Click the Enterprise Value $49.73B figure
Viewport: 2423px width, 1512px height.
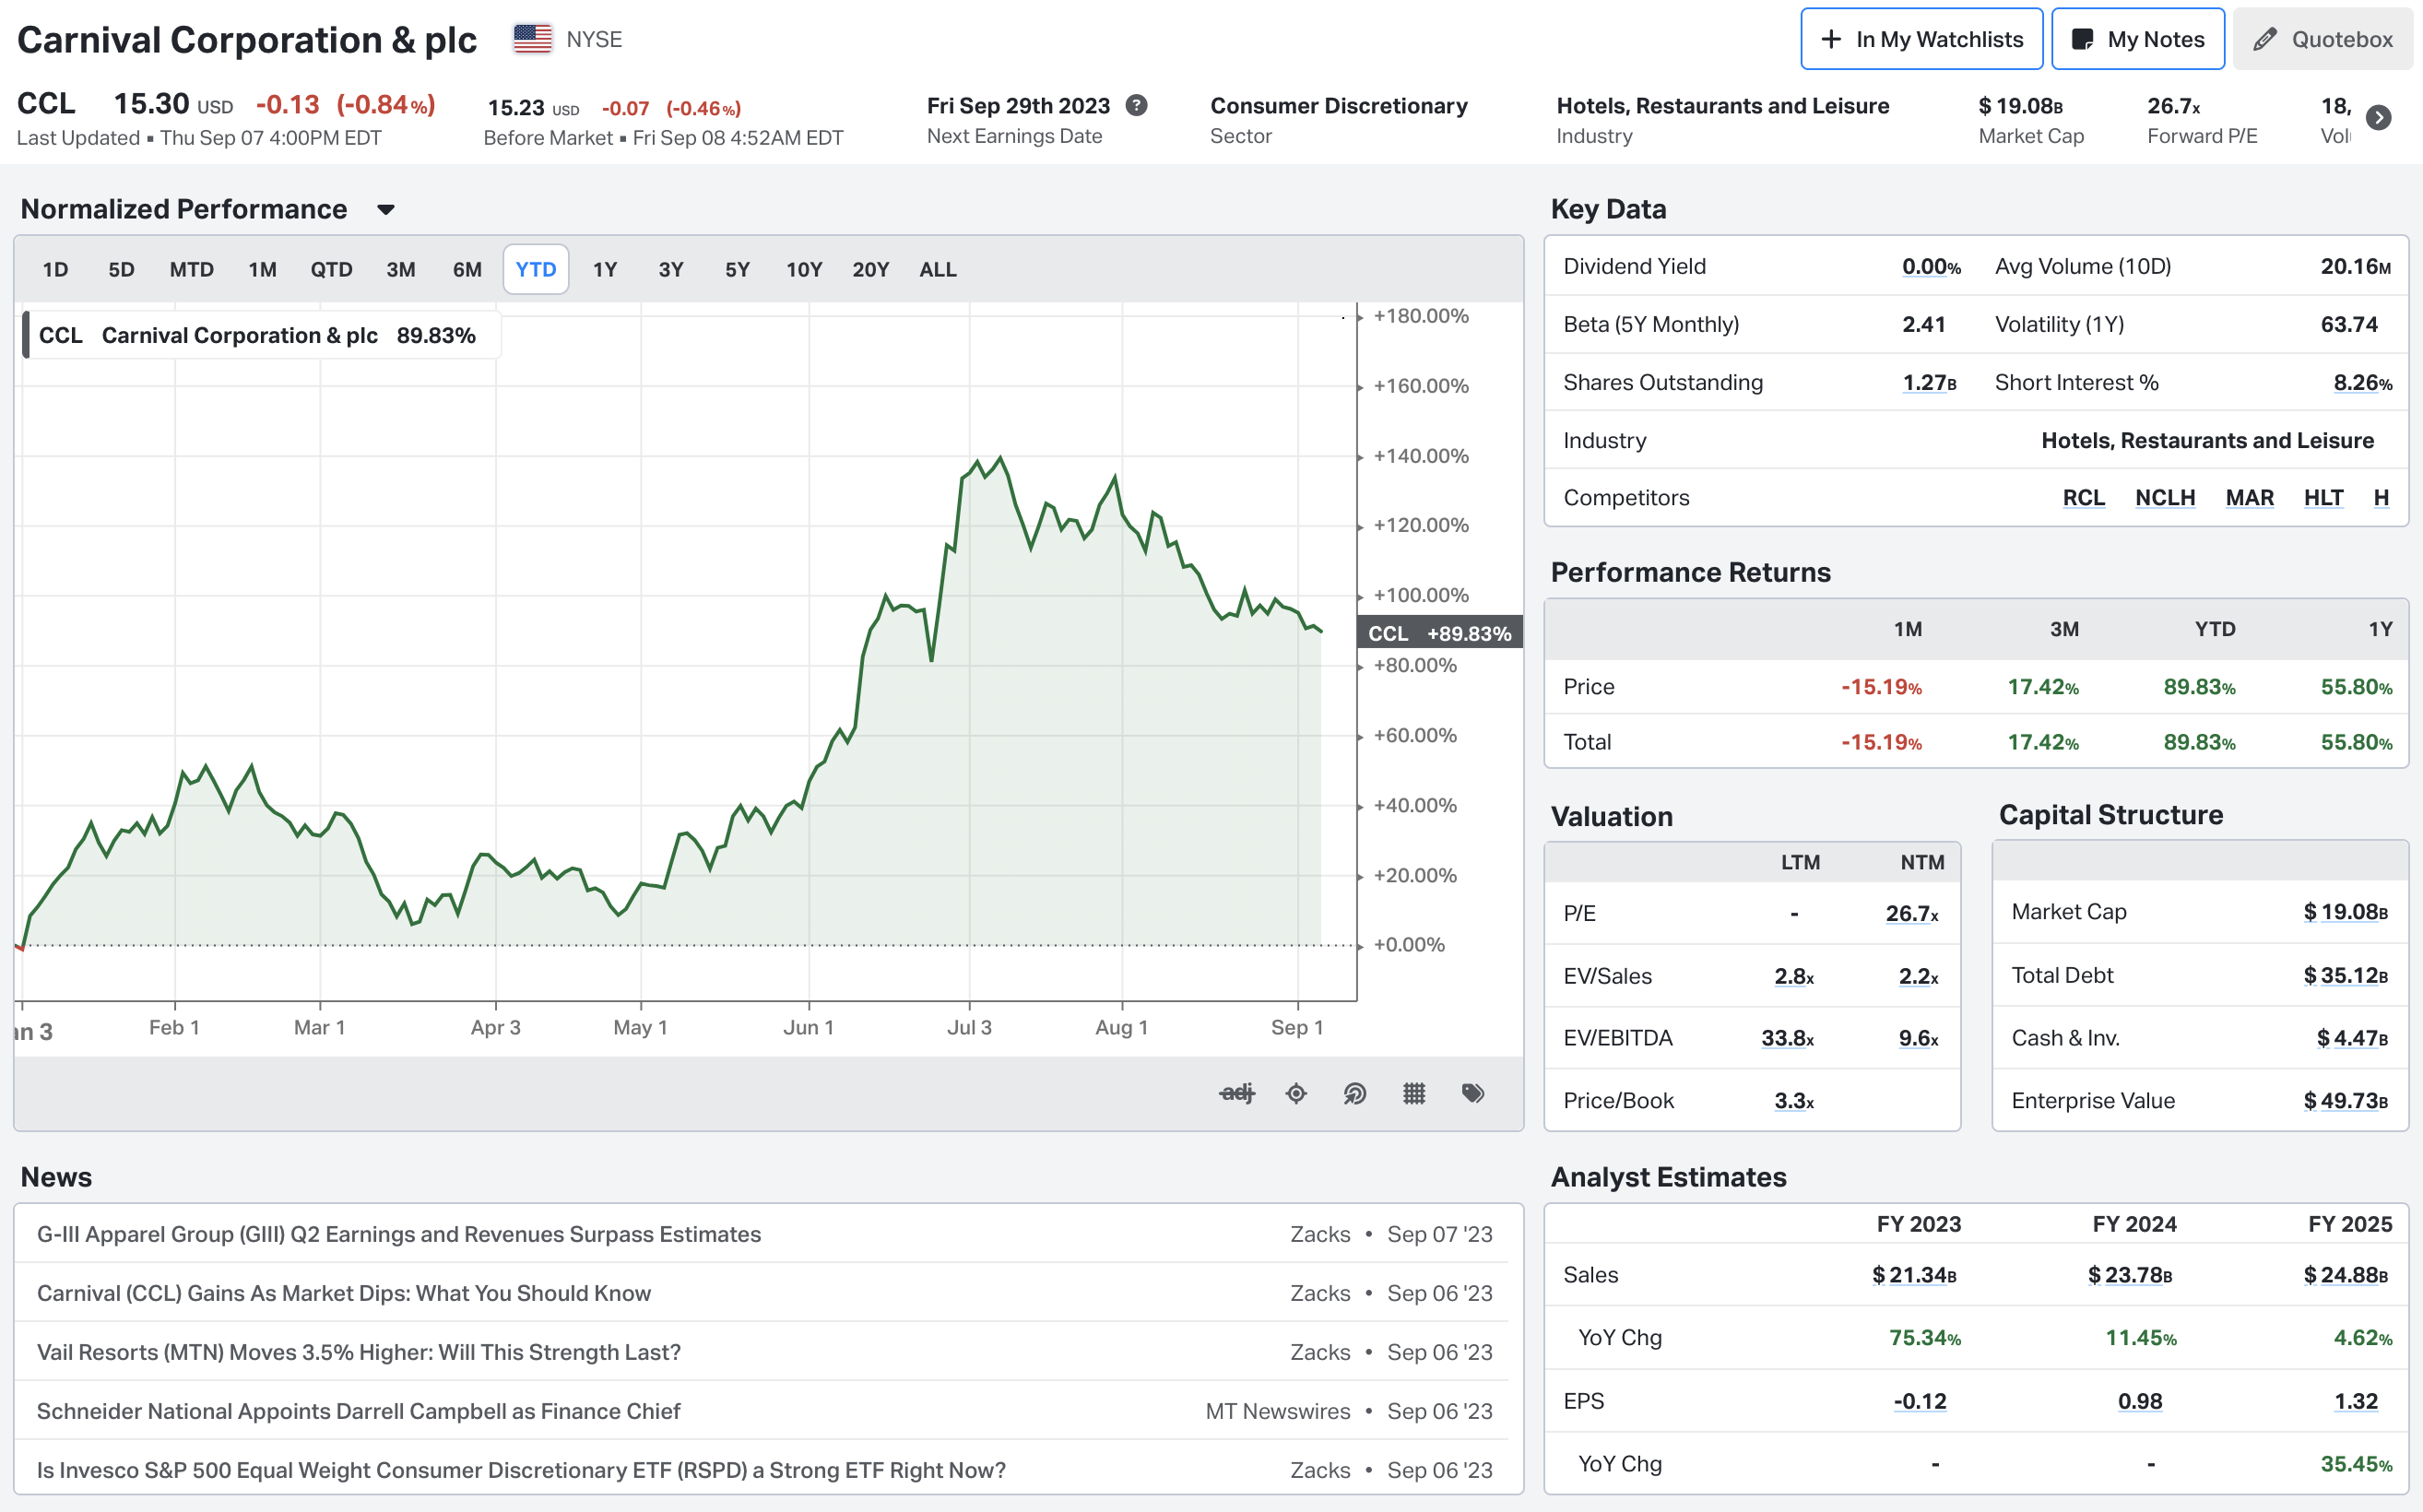click(2345, 1100)
